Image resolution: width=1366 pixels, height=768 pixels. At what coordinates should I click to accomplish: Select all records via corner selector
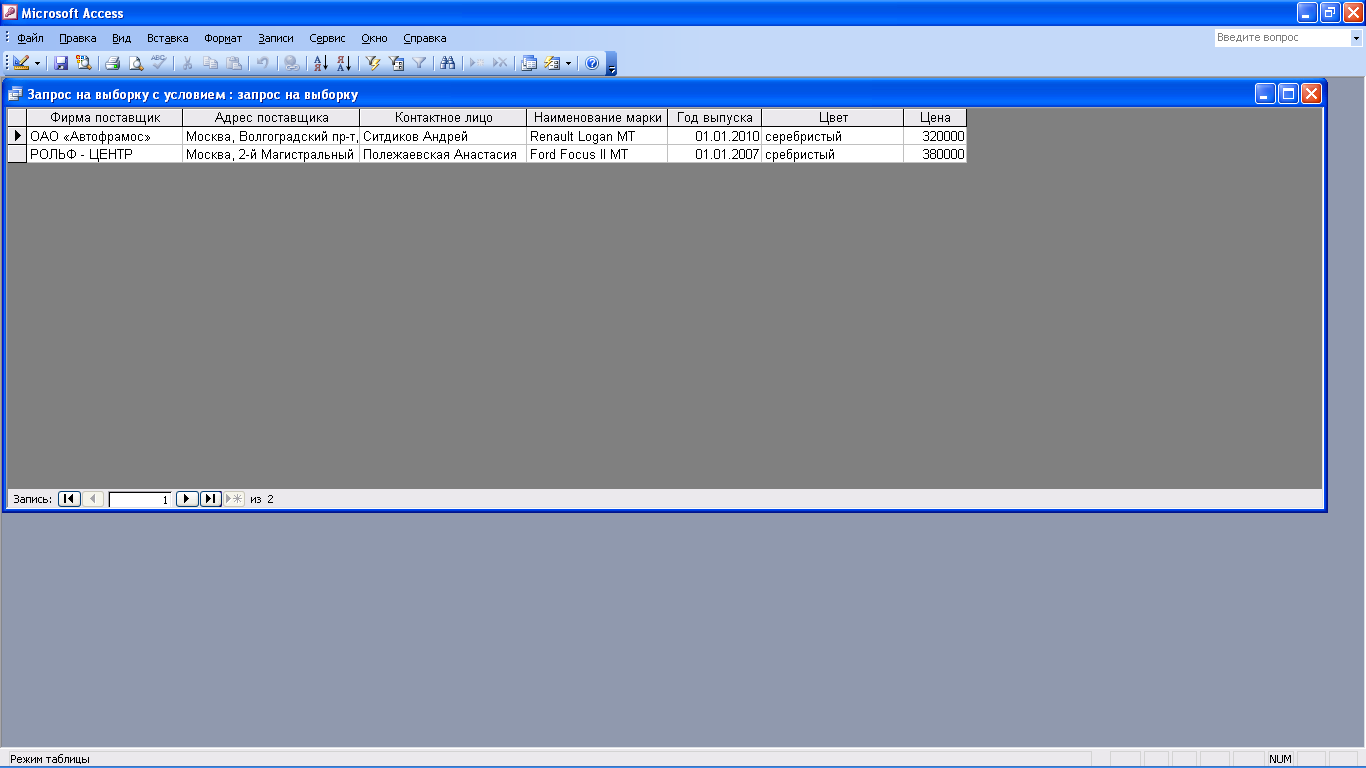pyautogui.click(x=17, y=118)
